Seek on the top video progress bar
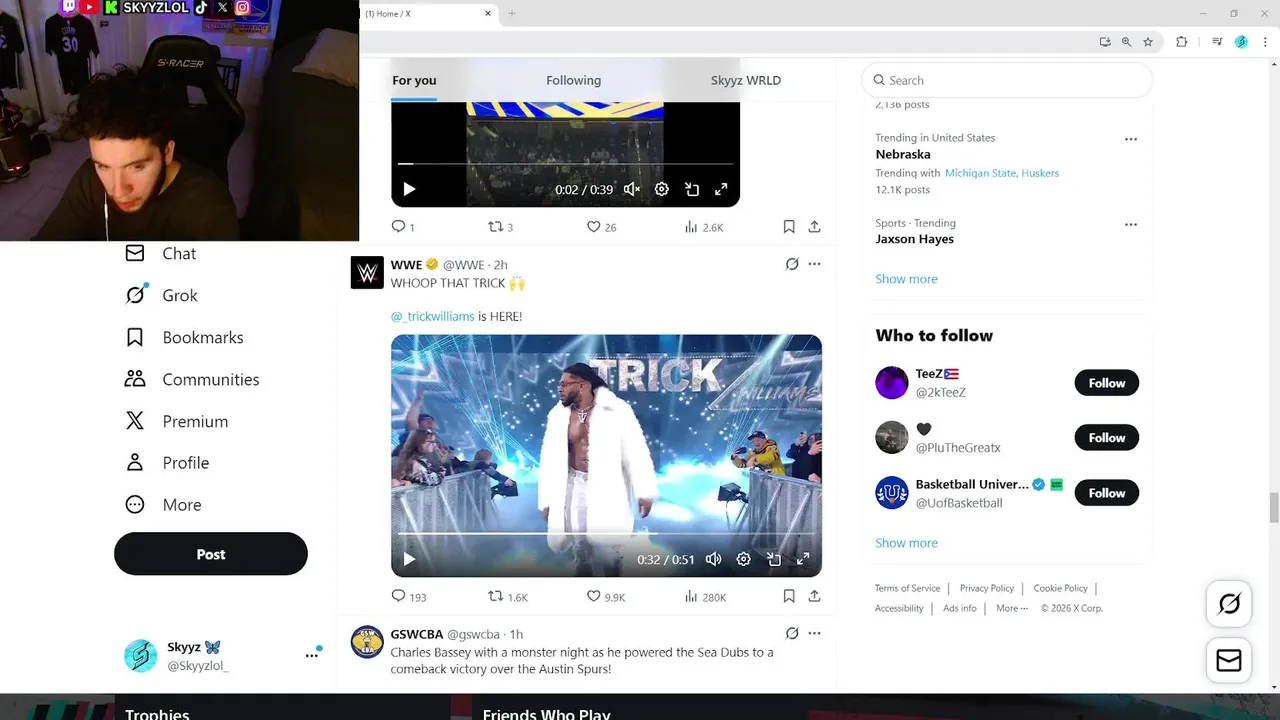The height and width of the screenshot is (720, 1280). [x=565, y=163]
